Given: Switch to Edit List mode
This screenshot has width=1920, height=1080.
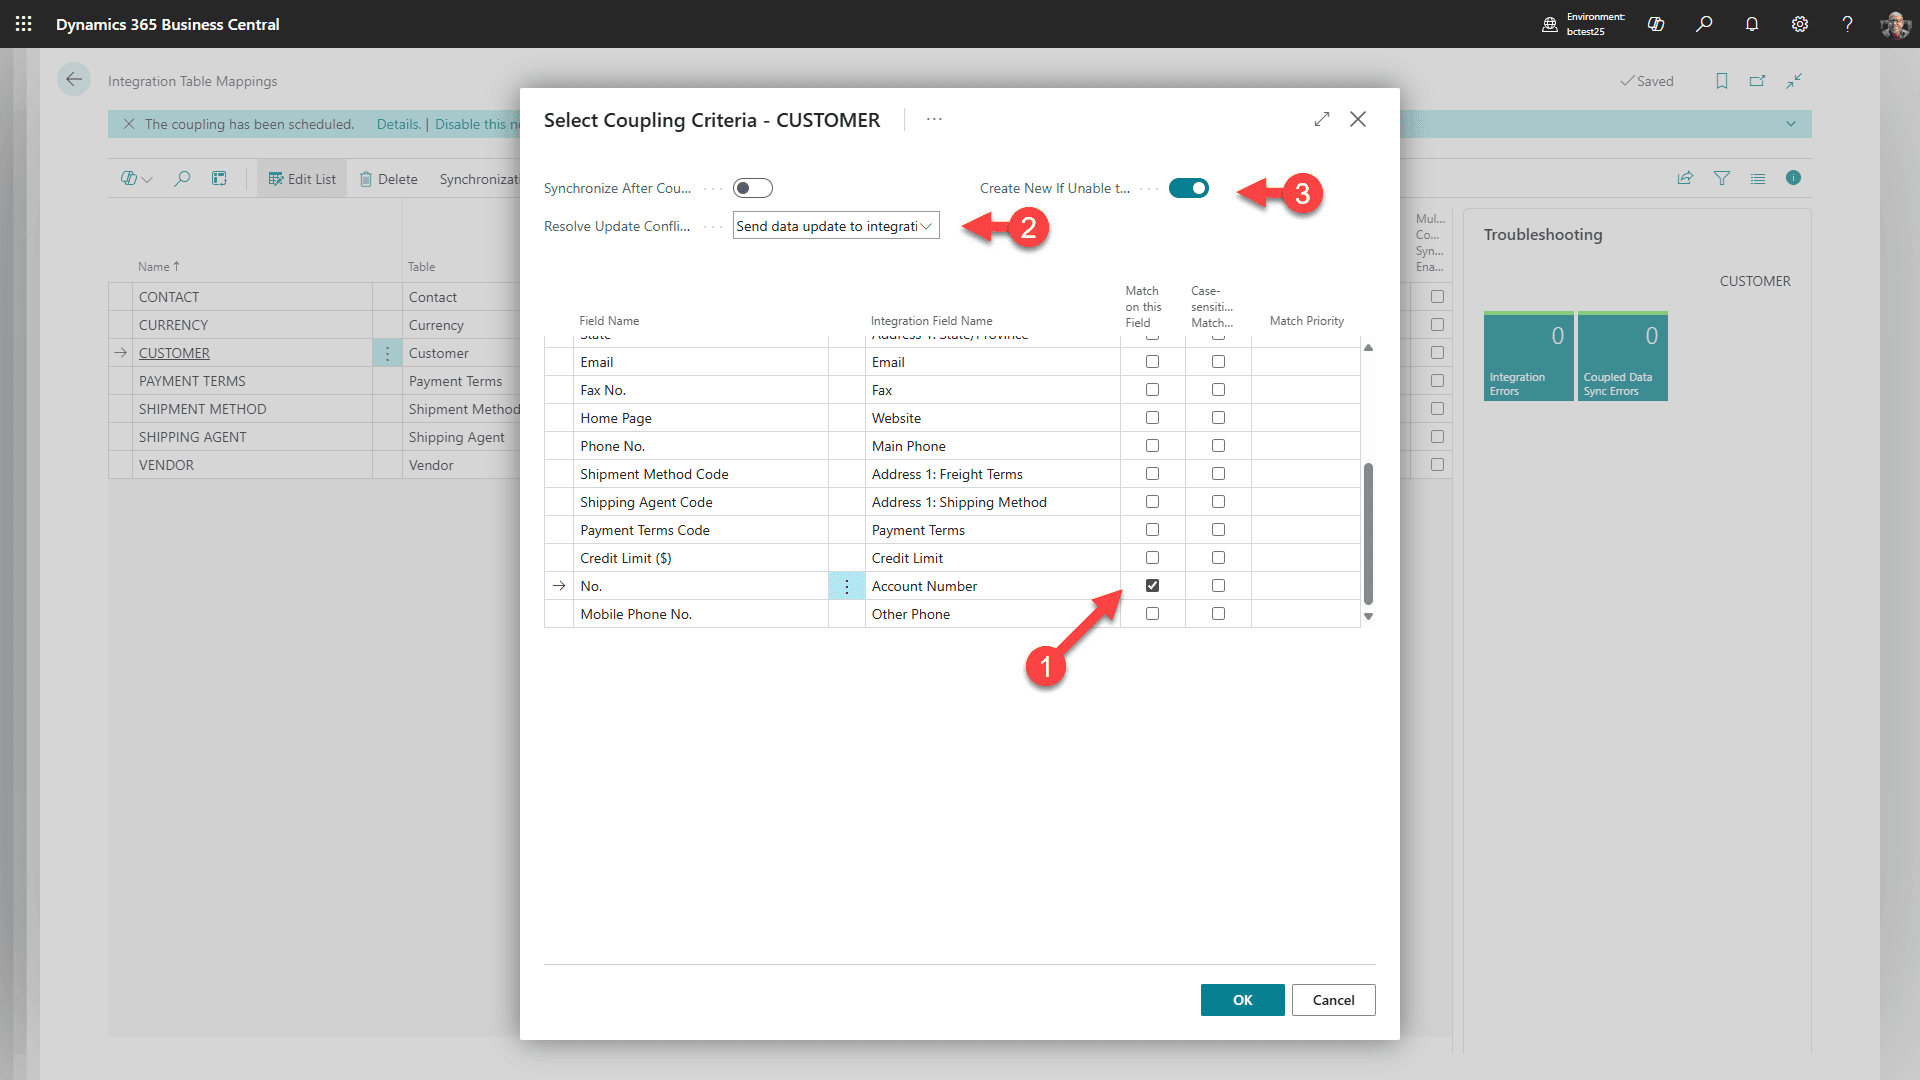Looking at the screenshot, I should click(x=301, y=178).
